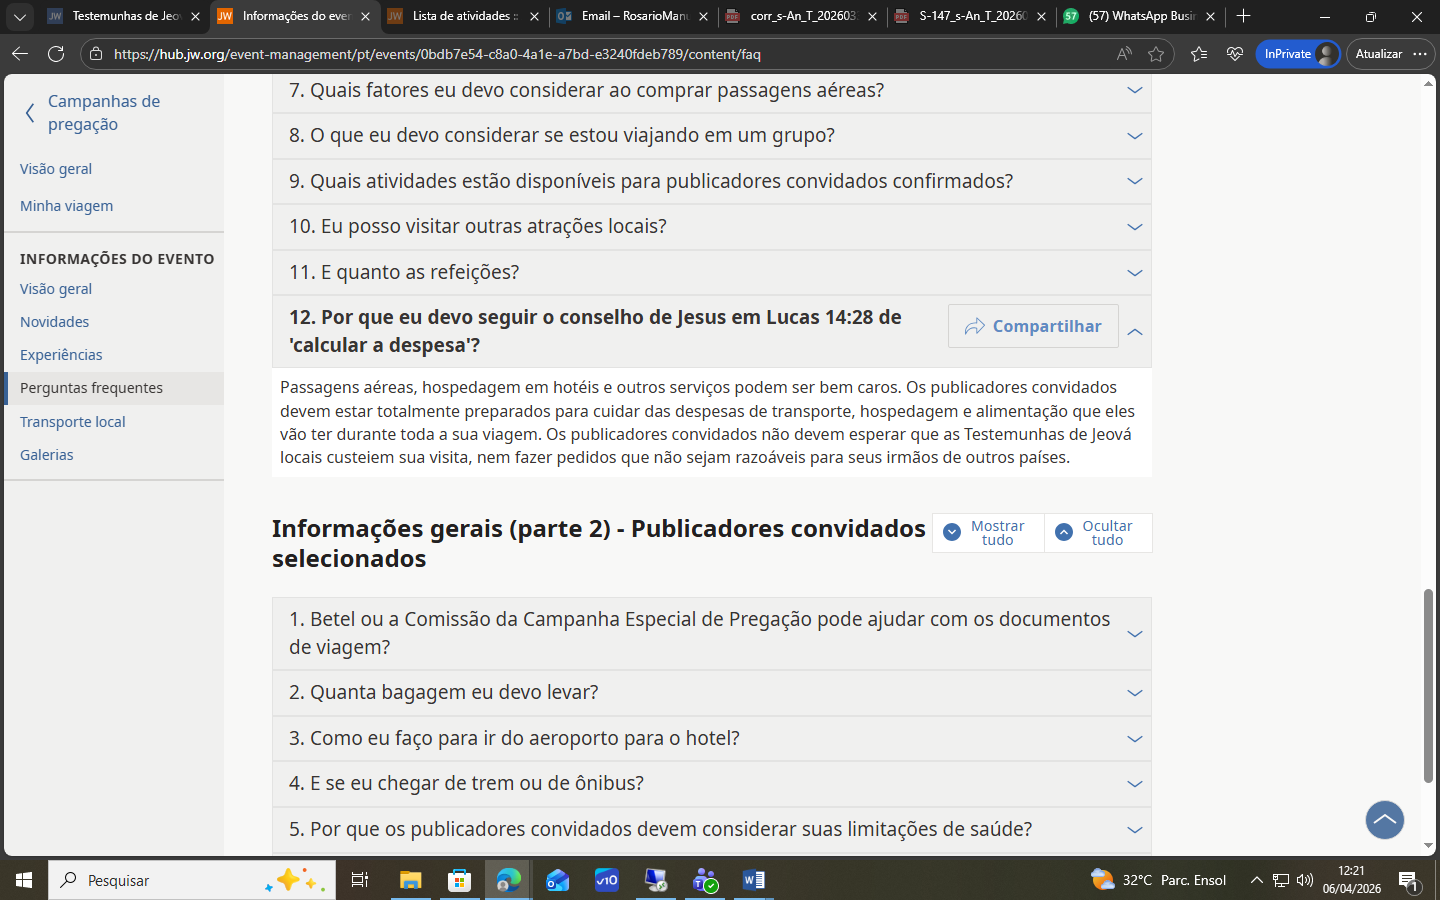
Task: Click the Ocultar tudo collapse-all icon
Action: pyautogui.click(x=1063, y=531)
